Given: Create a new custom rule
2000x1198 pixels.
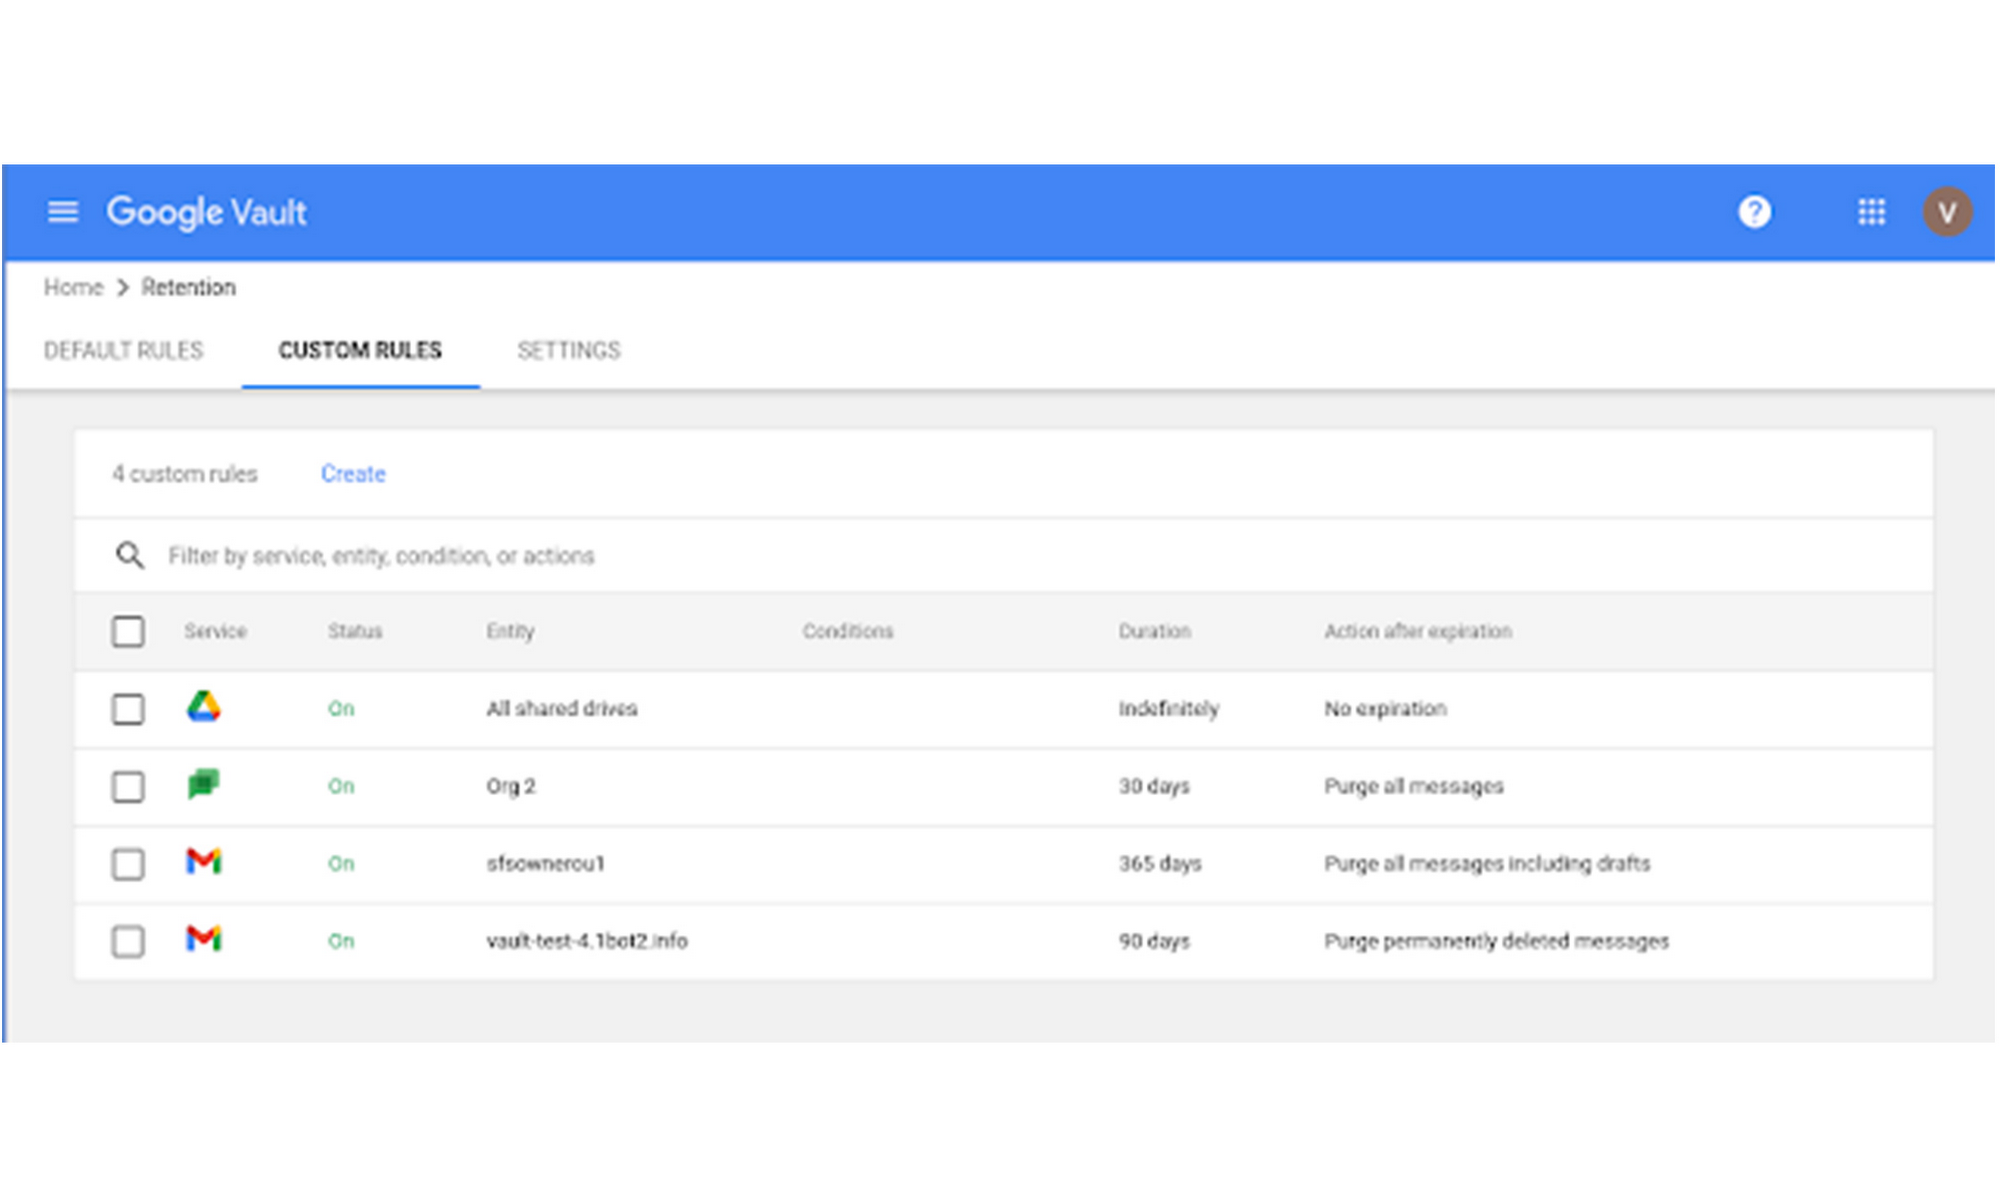Looking at the screenshot, I should [x=353, y=474].
